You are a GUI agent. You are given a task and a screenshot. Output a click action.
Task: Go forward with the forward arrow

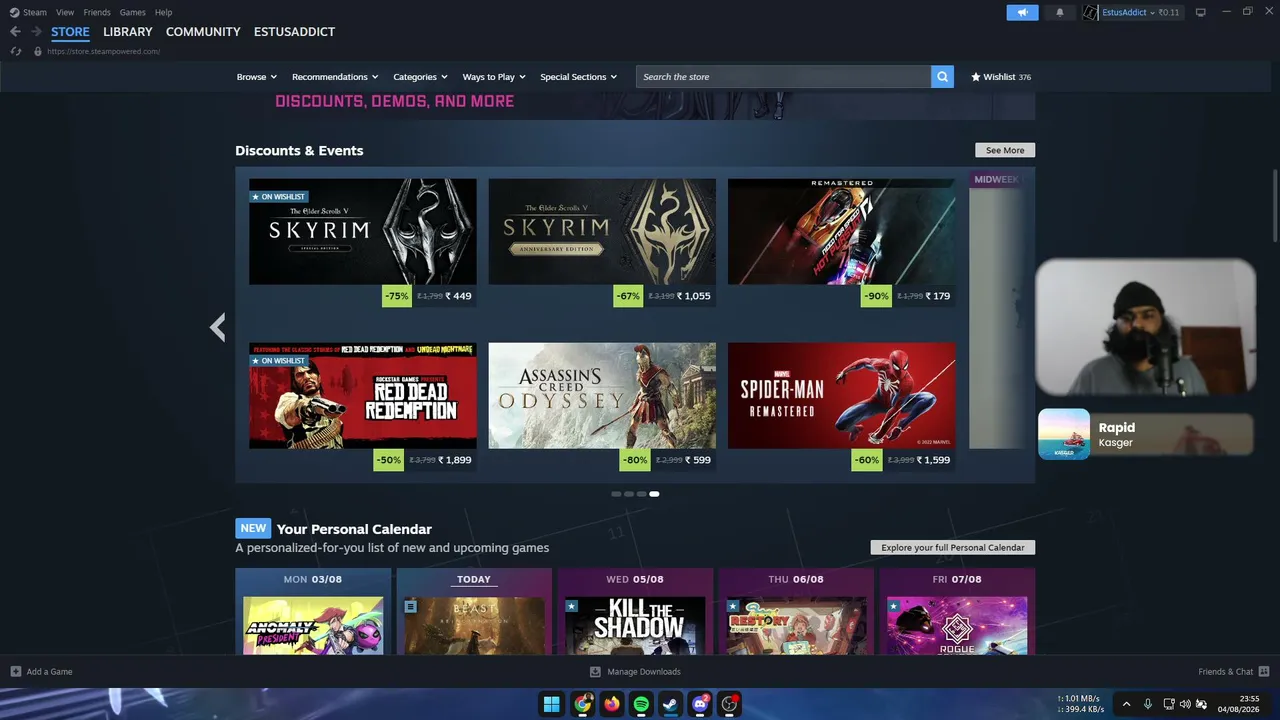click(x=36, y=32)
